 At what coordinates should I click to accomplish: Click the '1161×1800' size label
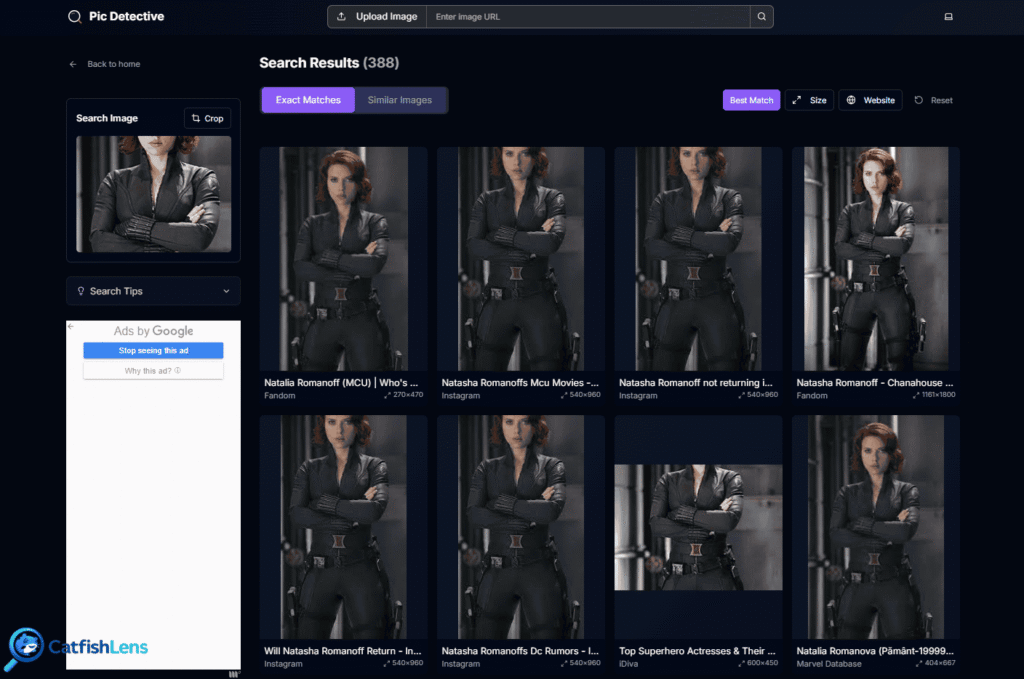coord(938,394)
